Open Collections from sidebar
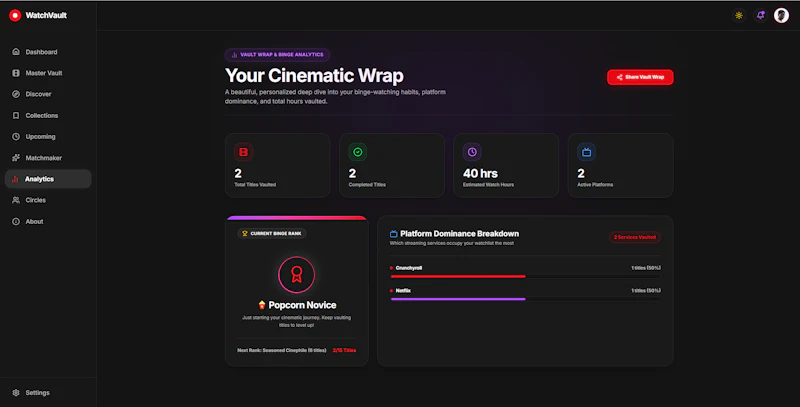 pyautogui.click(x=48, y=115)
